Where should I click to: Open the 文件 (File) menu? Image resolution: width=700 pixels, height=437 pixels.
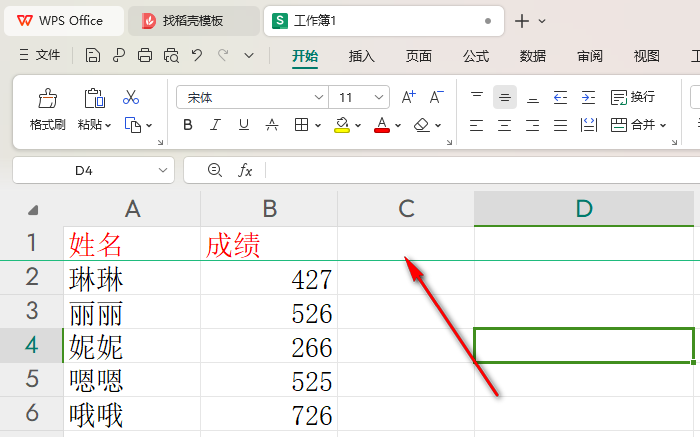[x=40, y=55]
